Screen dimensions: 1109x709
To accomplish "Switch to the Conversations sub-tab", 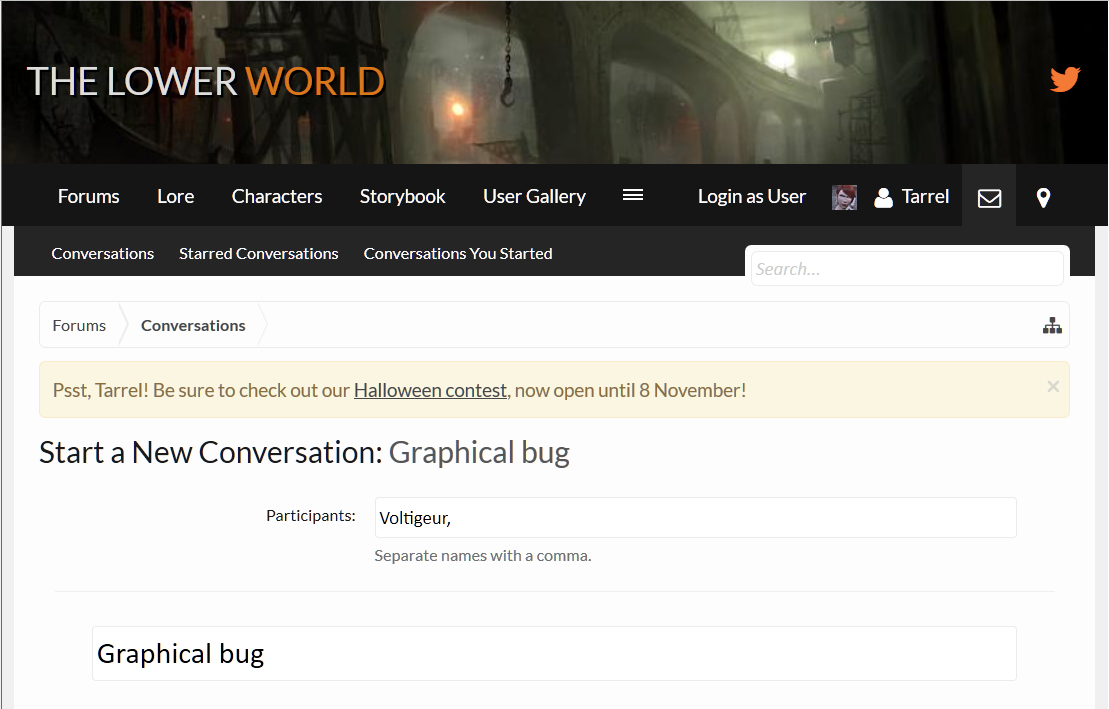I will click(x=103, y=253).
